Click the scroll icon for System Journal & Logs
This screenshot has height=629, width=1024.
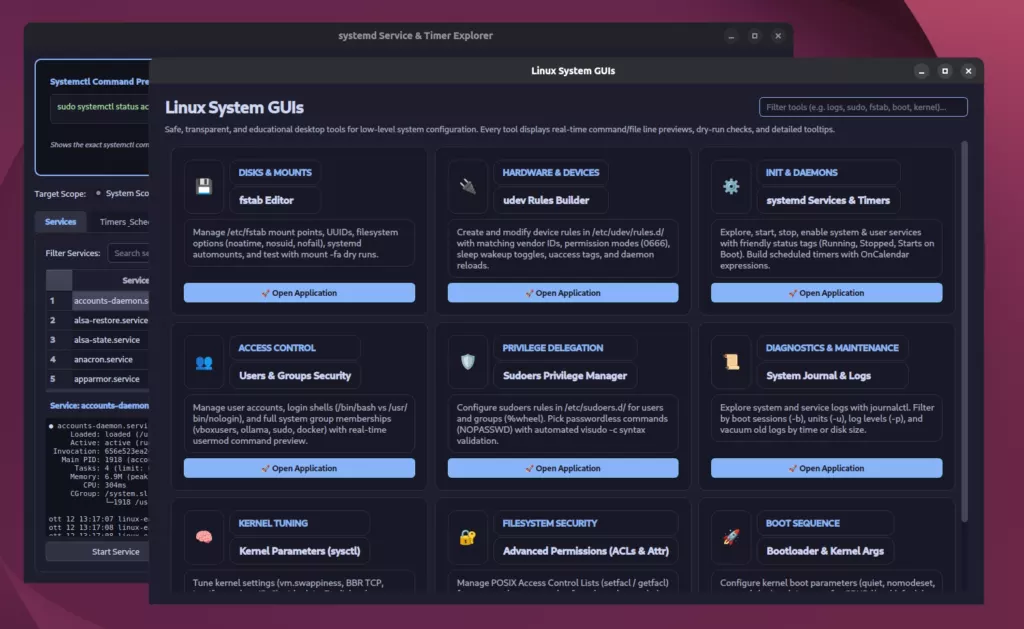[731, 362]
